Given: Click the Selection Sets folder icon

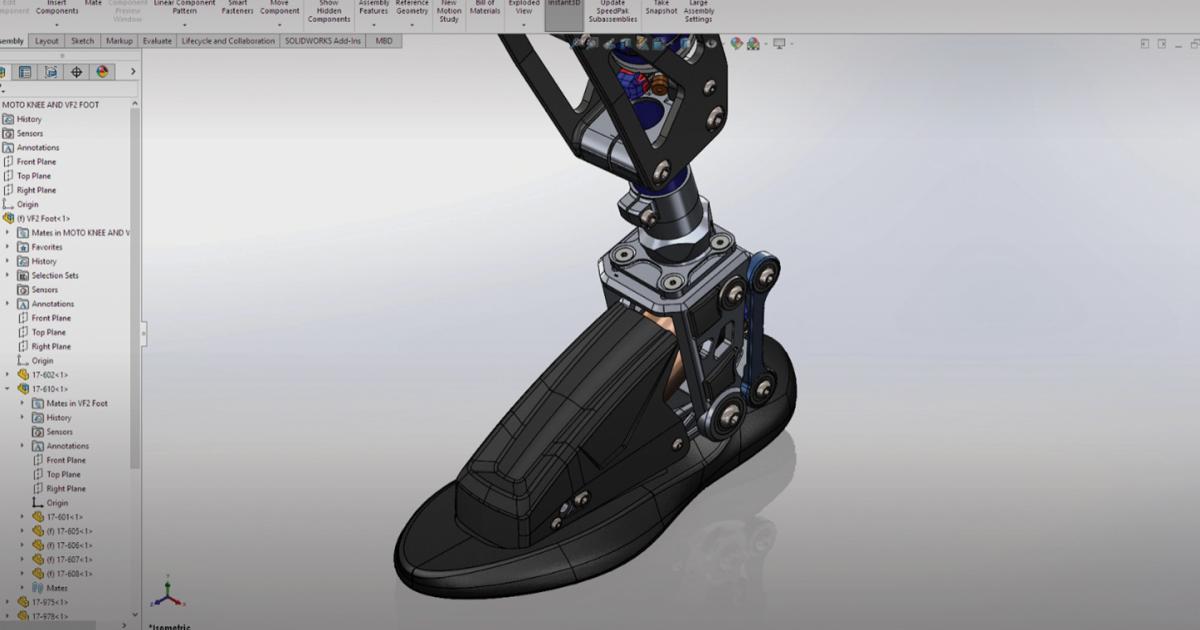Looking at the screenshot, I should coord(23,275).
